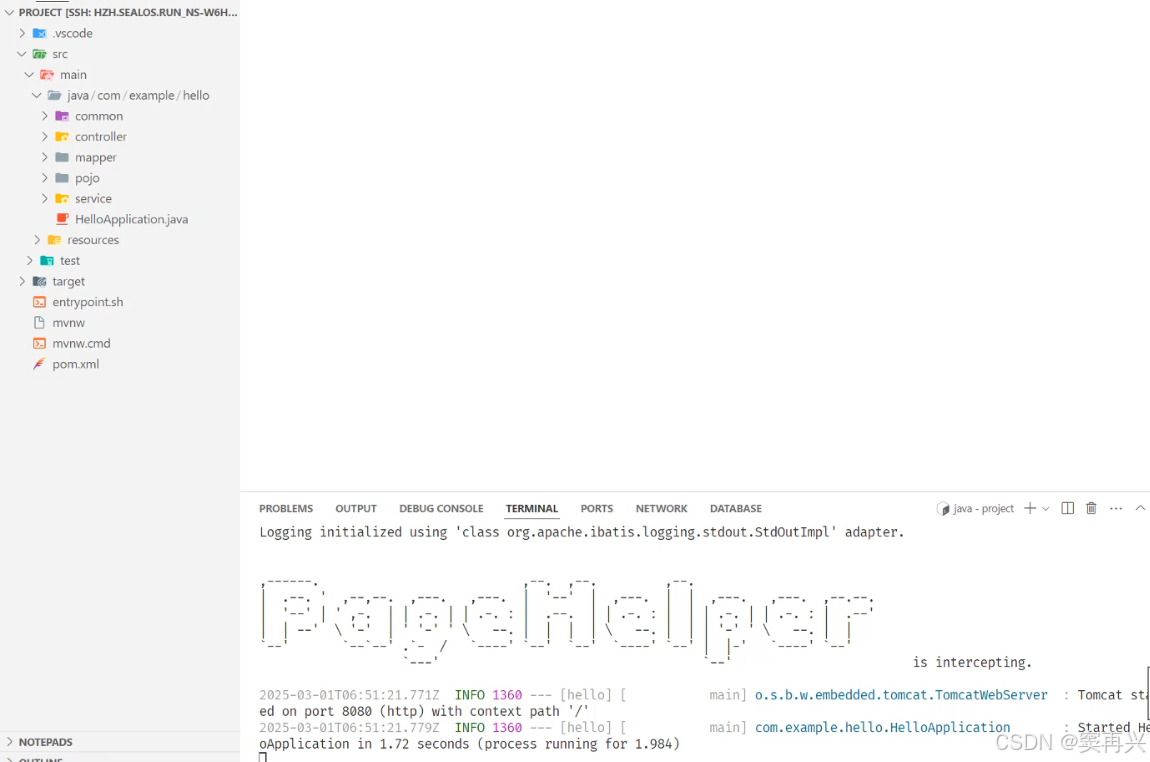Click the controller folder icon
The width and height of the screenshot is (1150, 762).
pos(62,136)
